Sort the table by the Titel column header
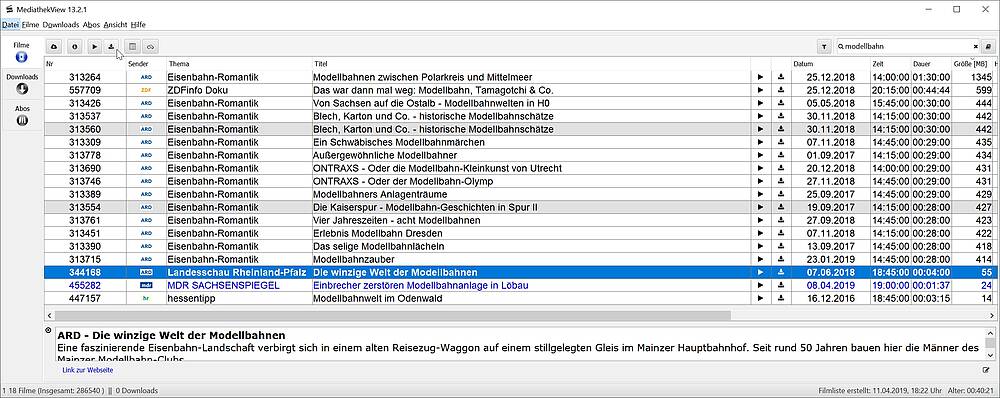Image resolution: width=1000 pixels, height=398 pixels. click(531, 64)
